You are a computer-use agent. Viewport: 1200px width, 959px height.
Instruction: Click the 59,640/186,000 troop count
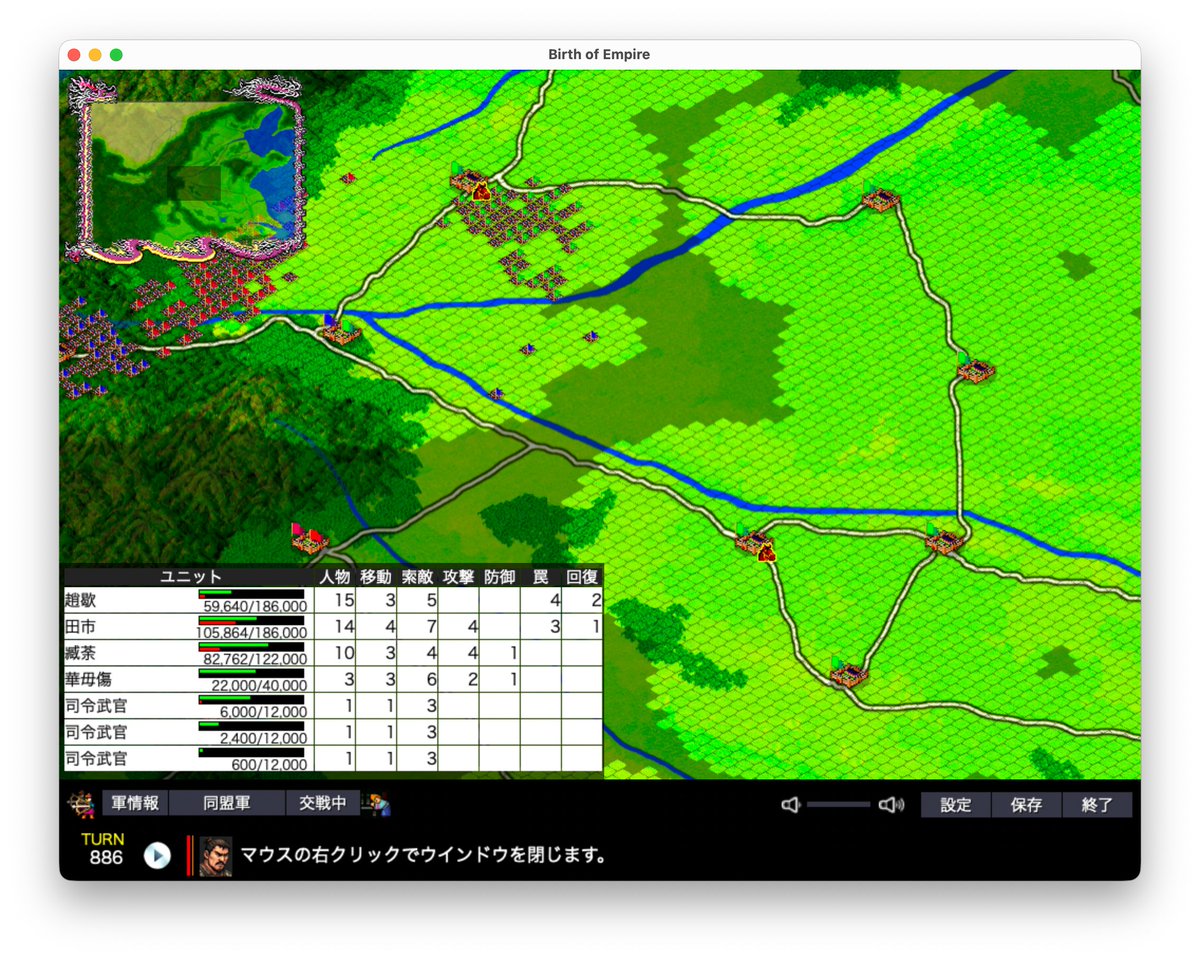pyautogui.click(x=255, y=606)
